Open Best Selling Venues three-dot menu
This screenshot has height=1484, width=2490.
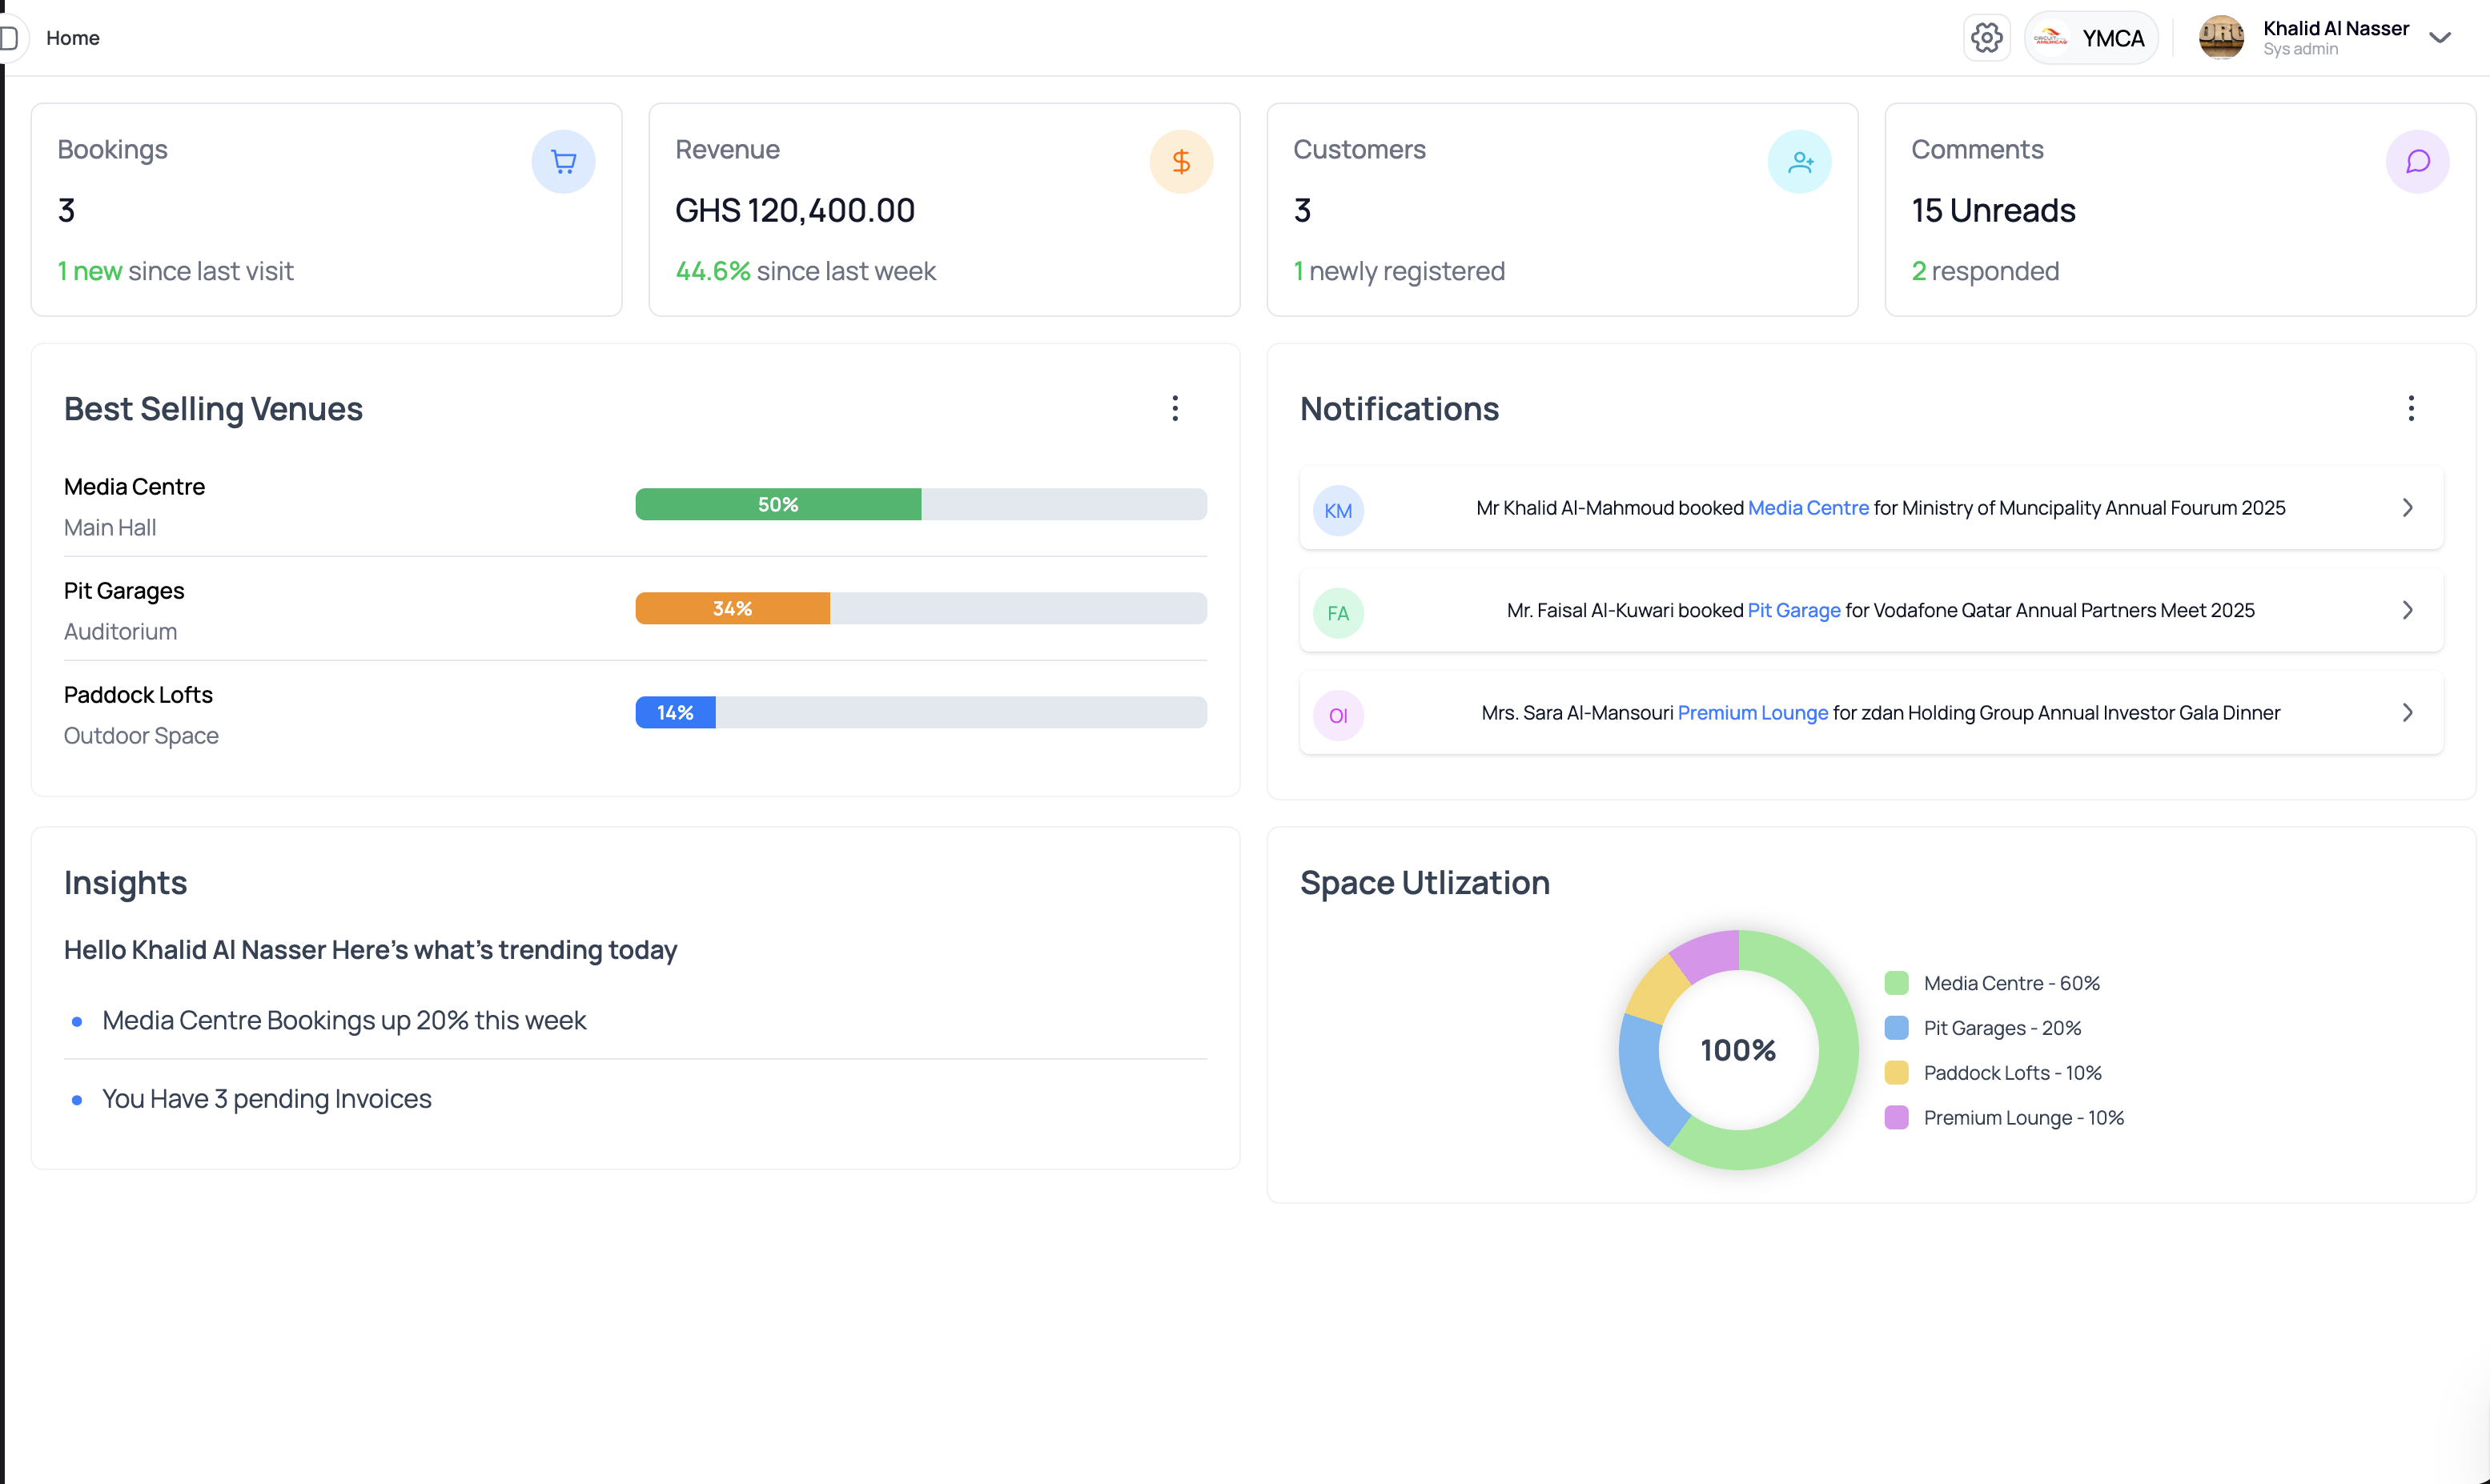coord(1175,408)
